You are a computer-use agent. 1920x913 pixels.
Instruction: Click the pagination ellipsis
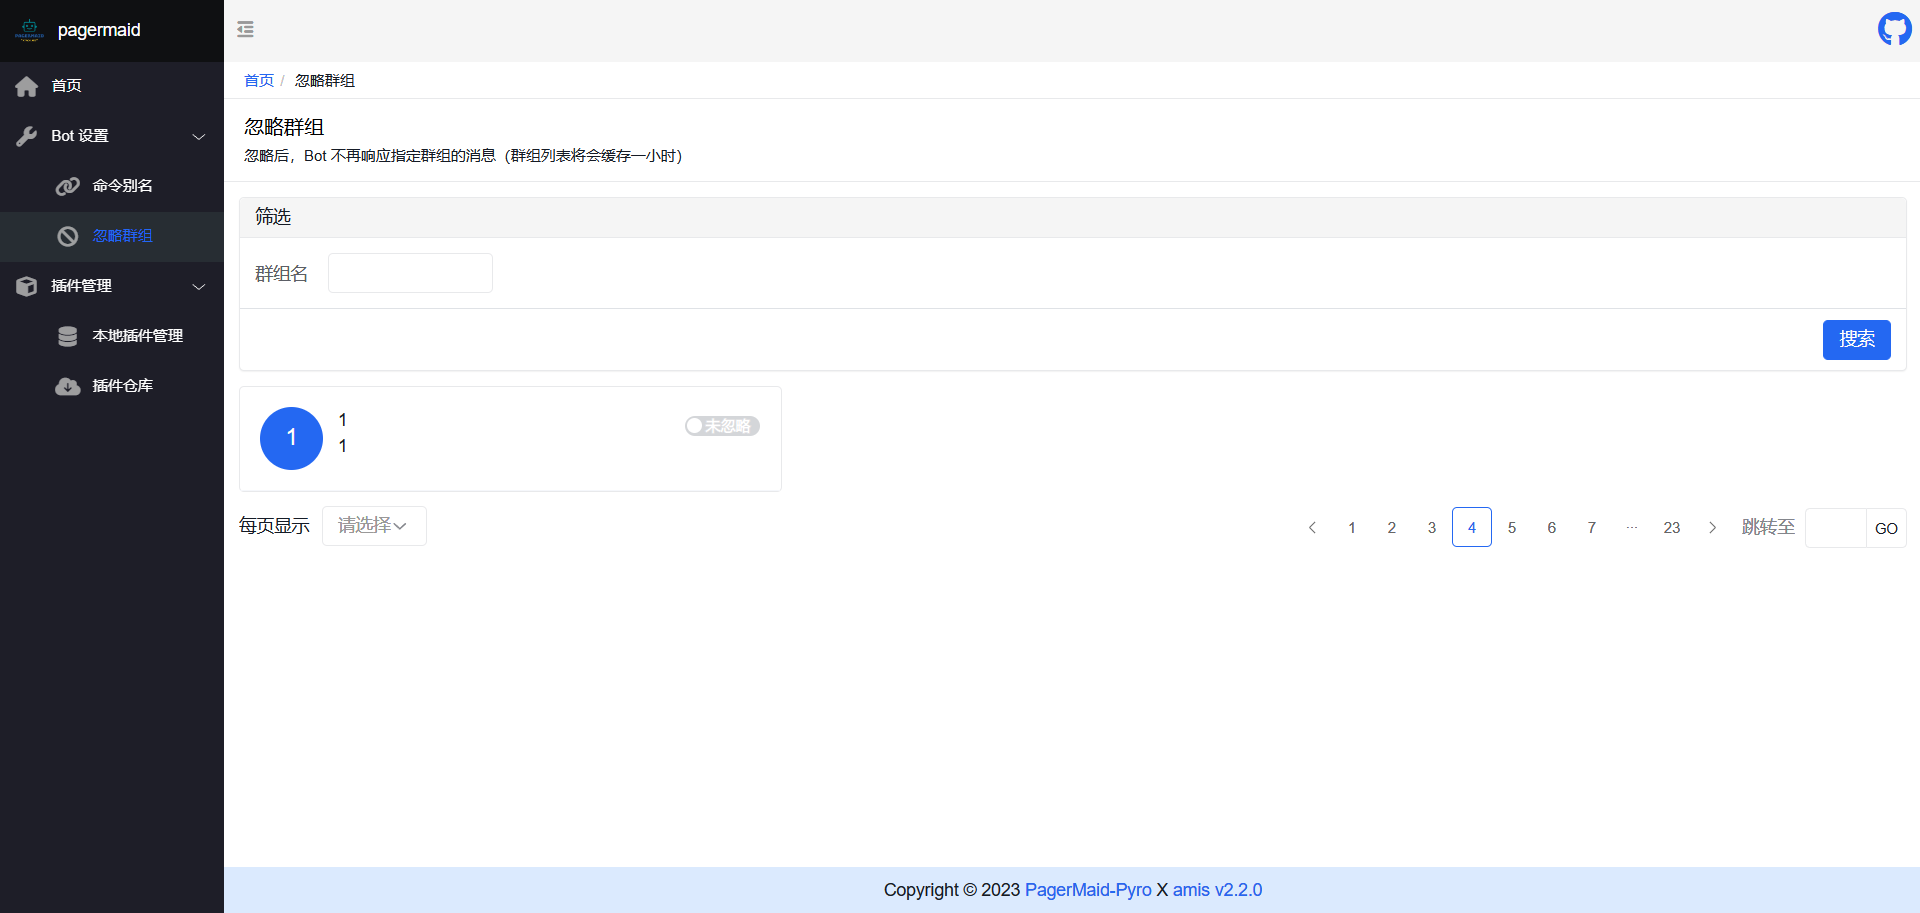pos(1632,527)
